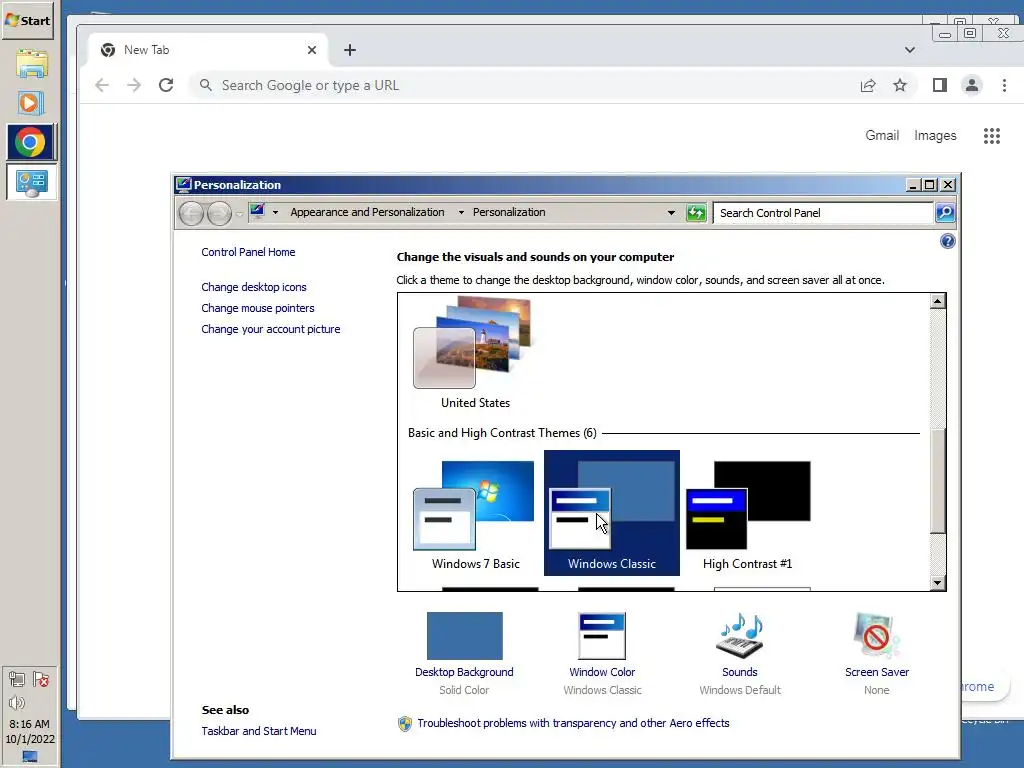This screenshot has width=1024, height=768.
Task: Click the green refresh button
Action: (x=696, y=213)
